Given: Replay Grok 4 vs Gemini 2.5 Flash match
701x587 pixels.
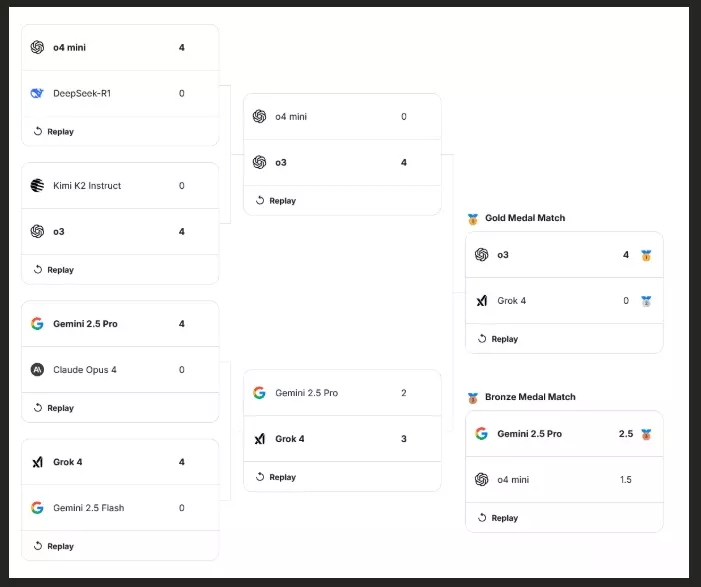Looking at the screenshot, I should pyautogui.click(x=54, y=546).
